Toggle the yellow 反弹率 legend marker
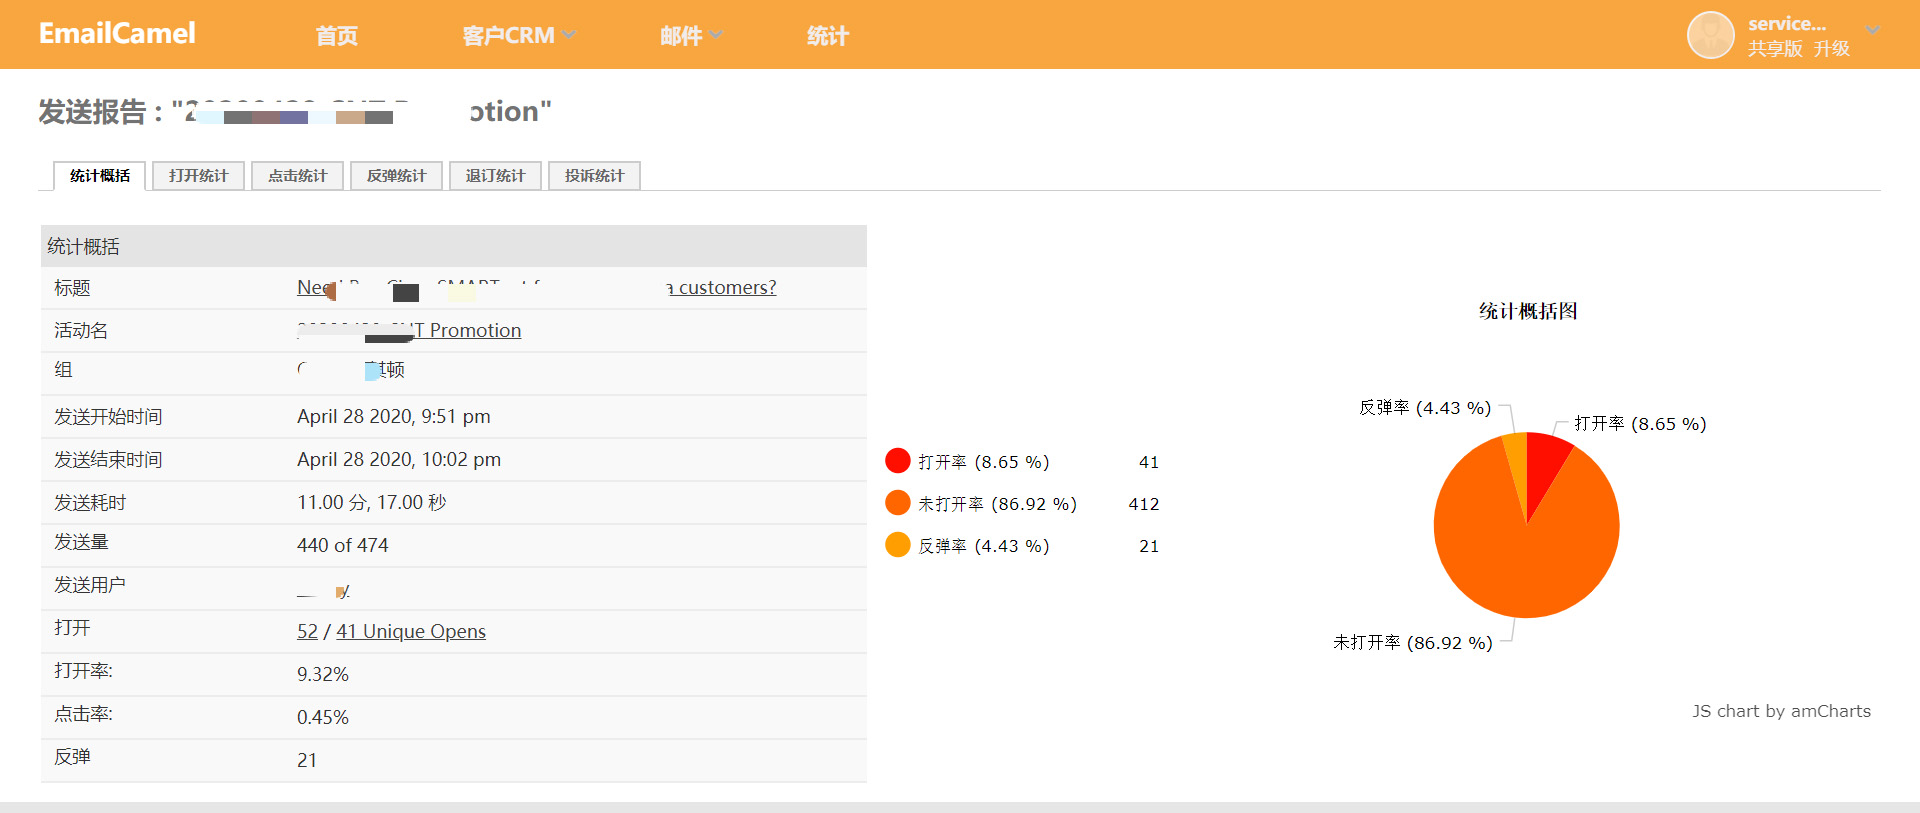 (898, 544)
